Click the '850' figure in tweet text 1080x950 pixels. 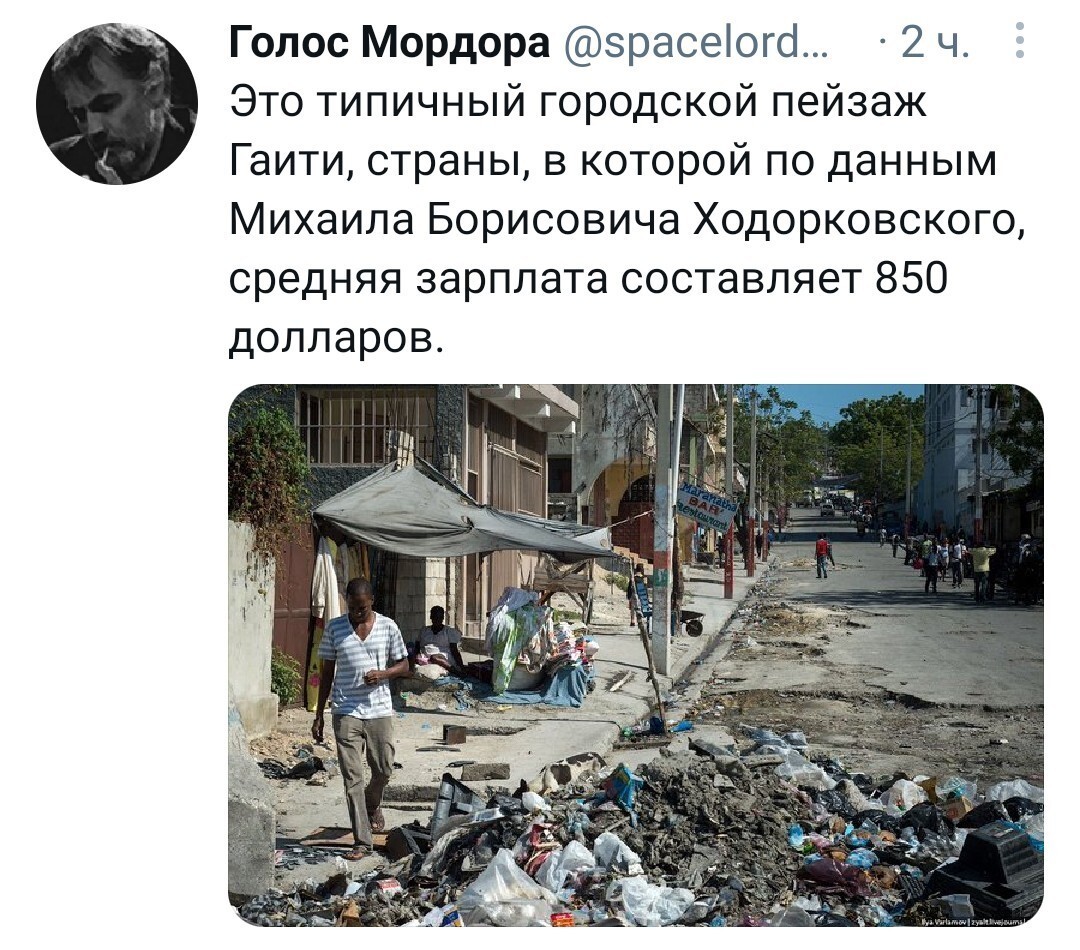pyautogui.click(x=912, y=279)
